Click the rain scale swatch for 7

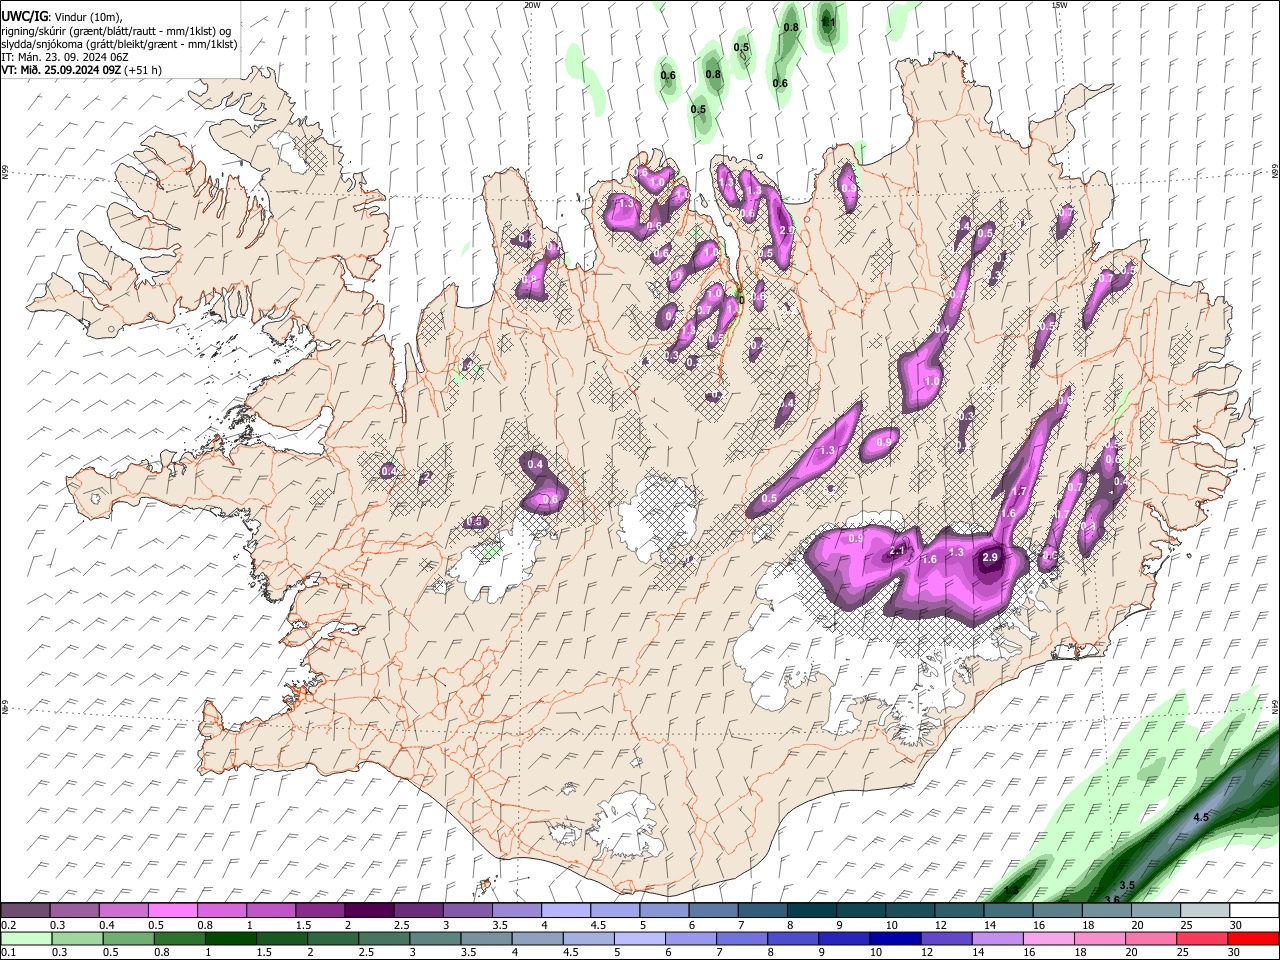tap(741, 938)
